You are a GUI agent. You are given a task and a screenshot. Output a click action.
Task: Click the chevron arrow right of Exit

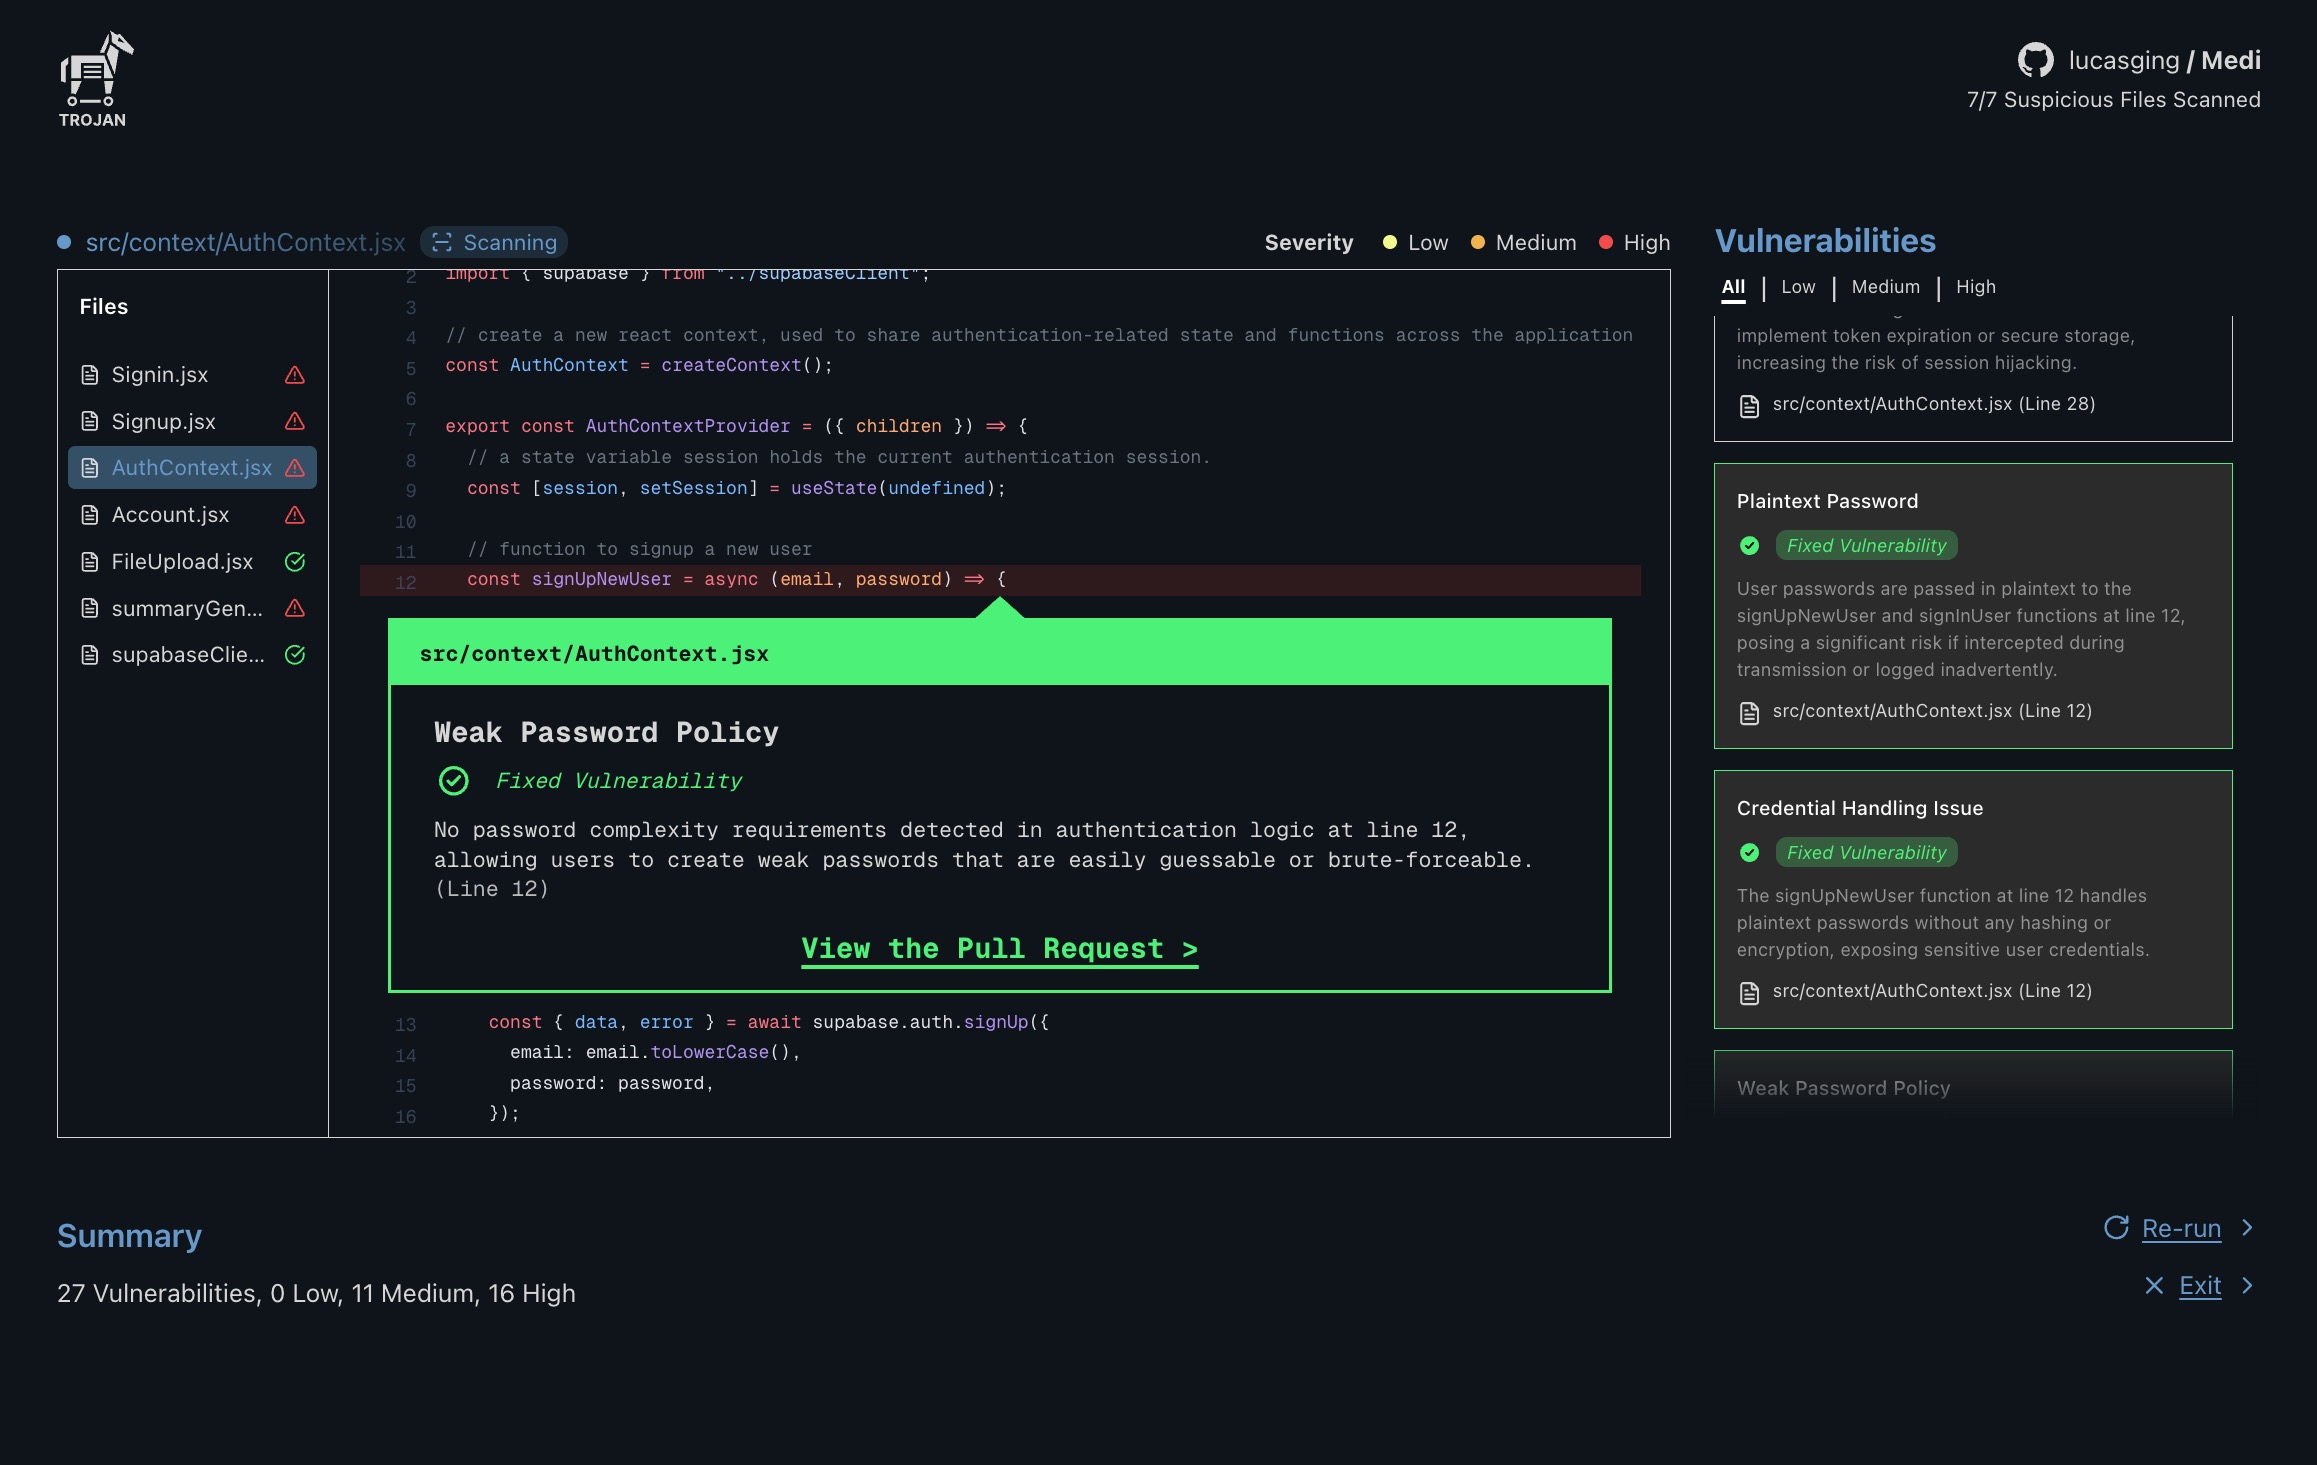[x=2247, y=1286]
